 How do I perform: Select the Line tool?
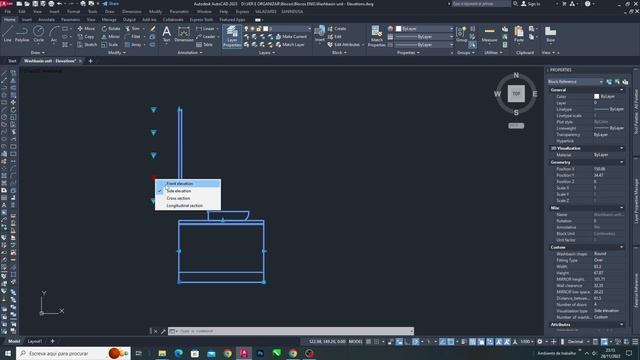tap(8, 34)
